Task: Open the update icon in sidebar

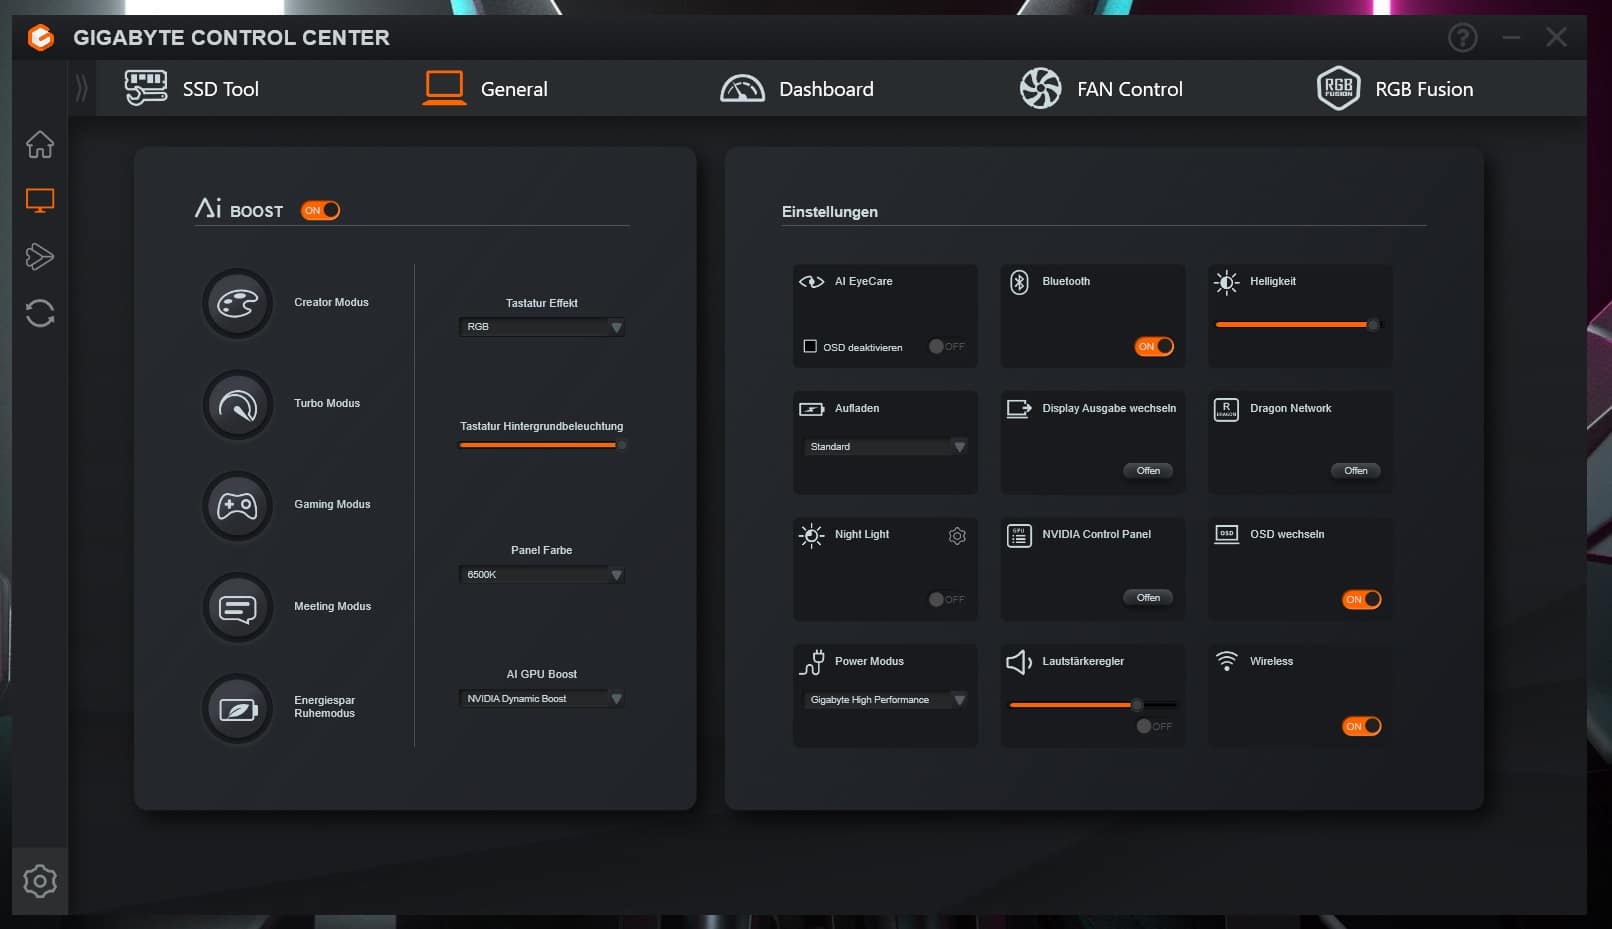Action: [x=40, y=313]
